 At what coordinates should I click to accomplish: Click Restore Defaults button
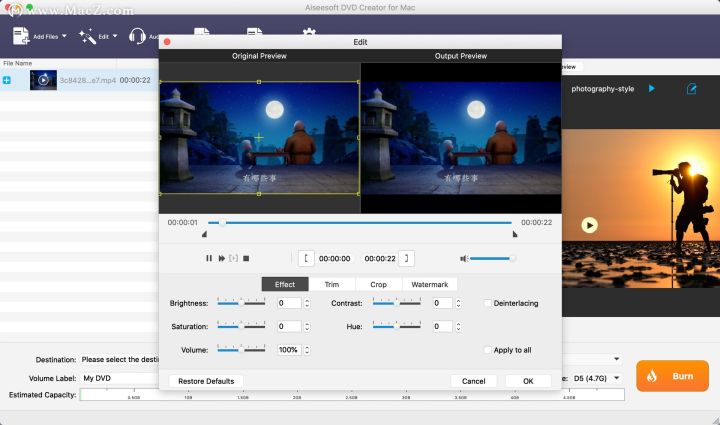(206, 381)
